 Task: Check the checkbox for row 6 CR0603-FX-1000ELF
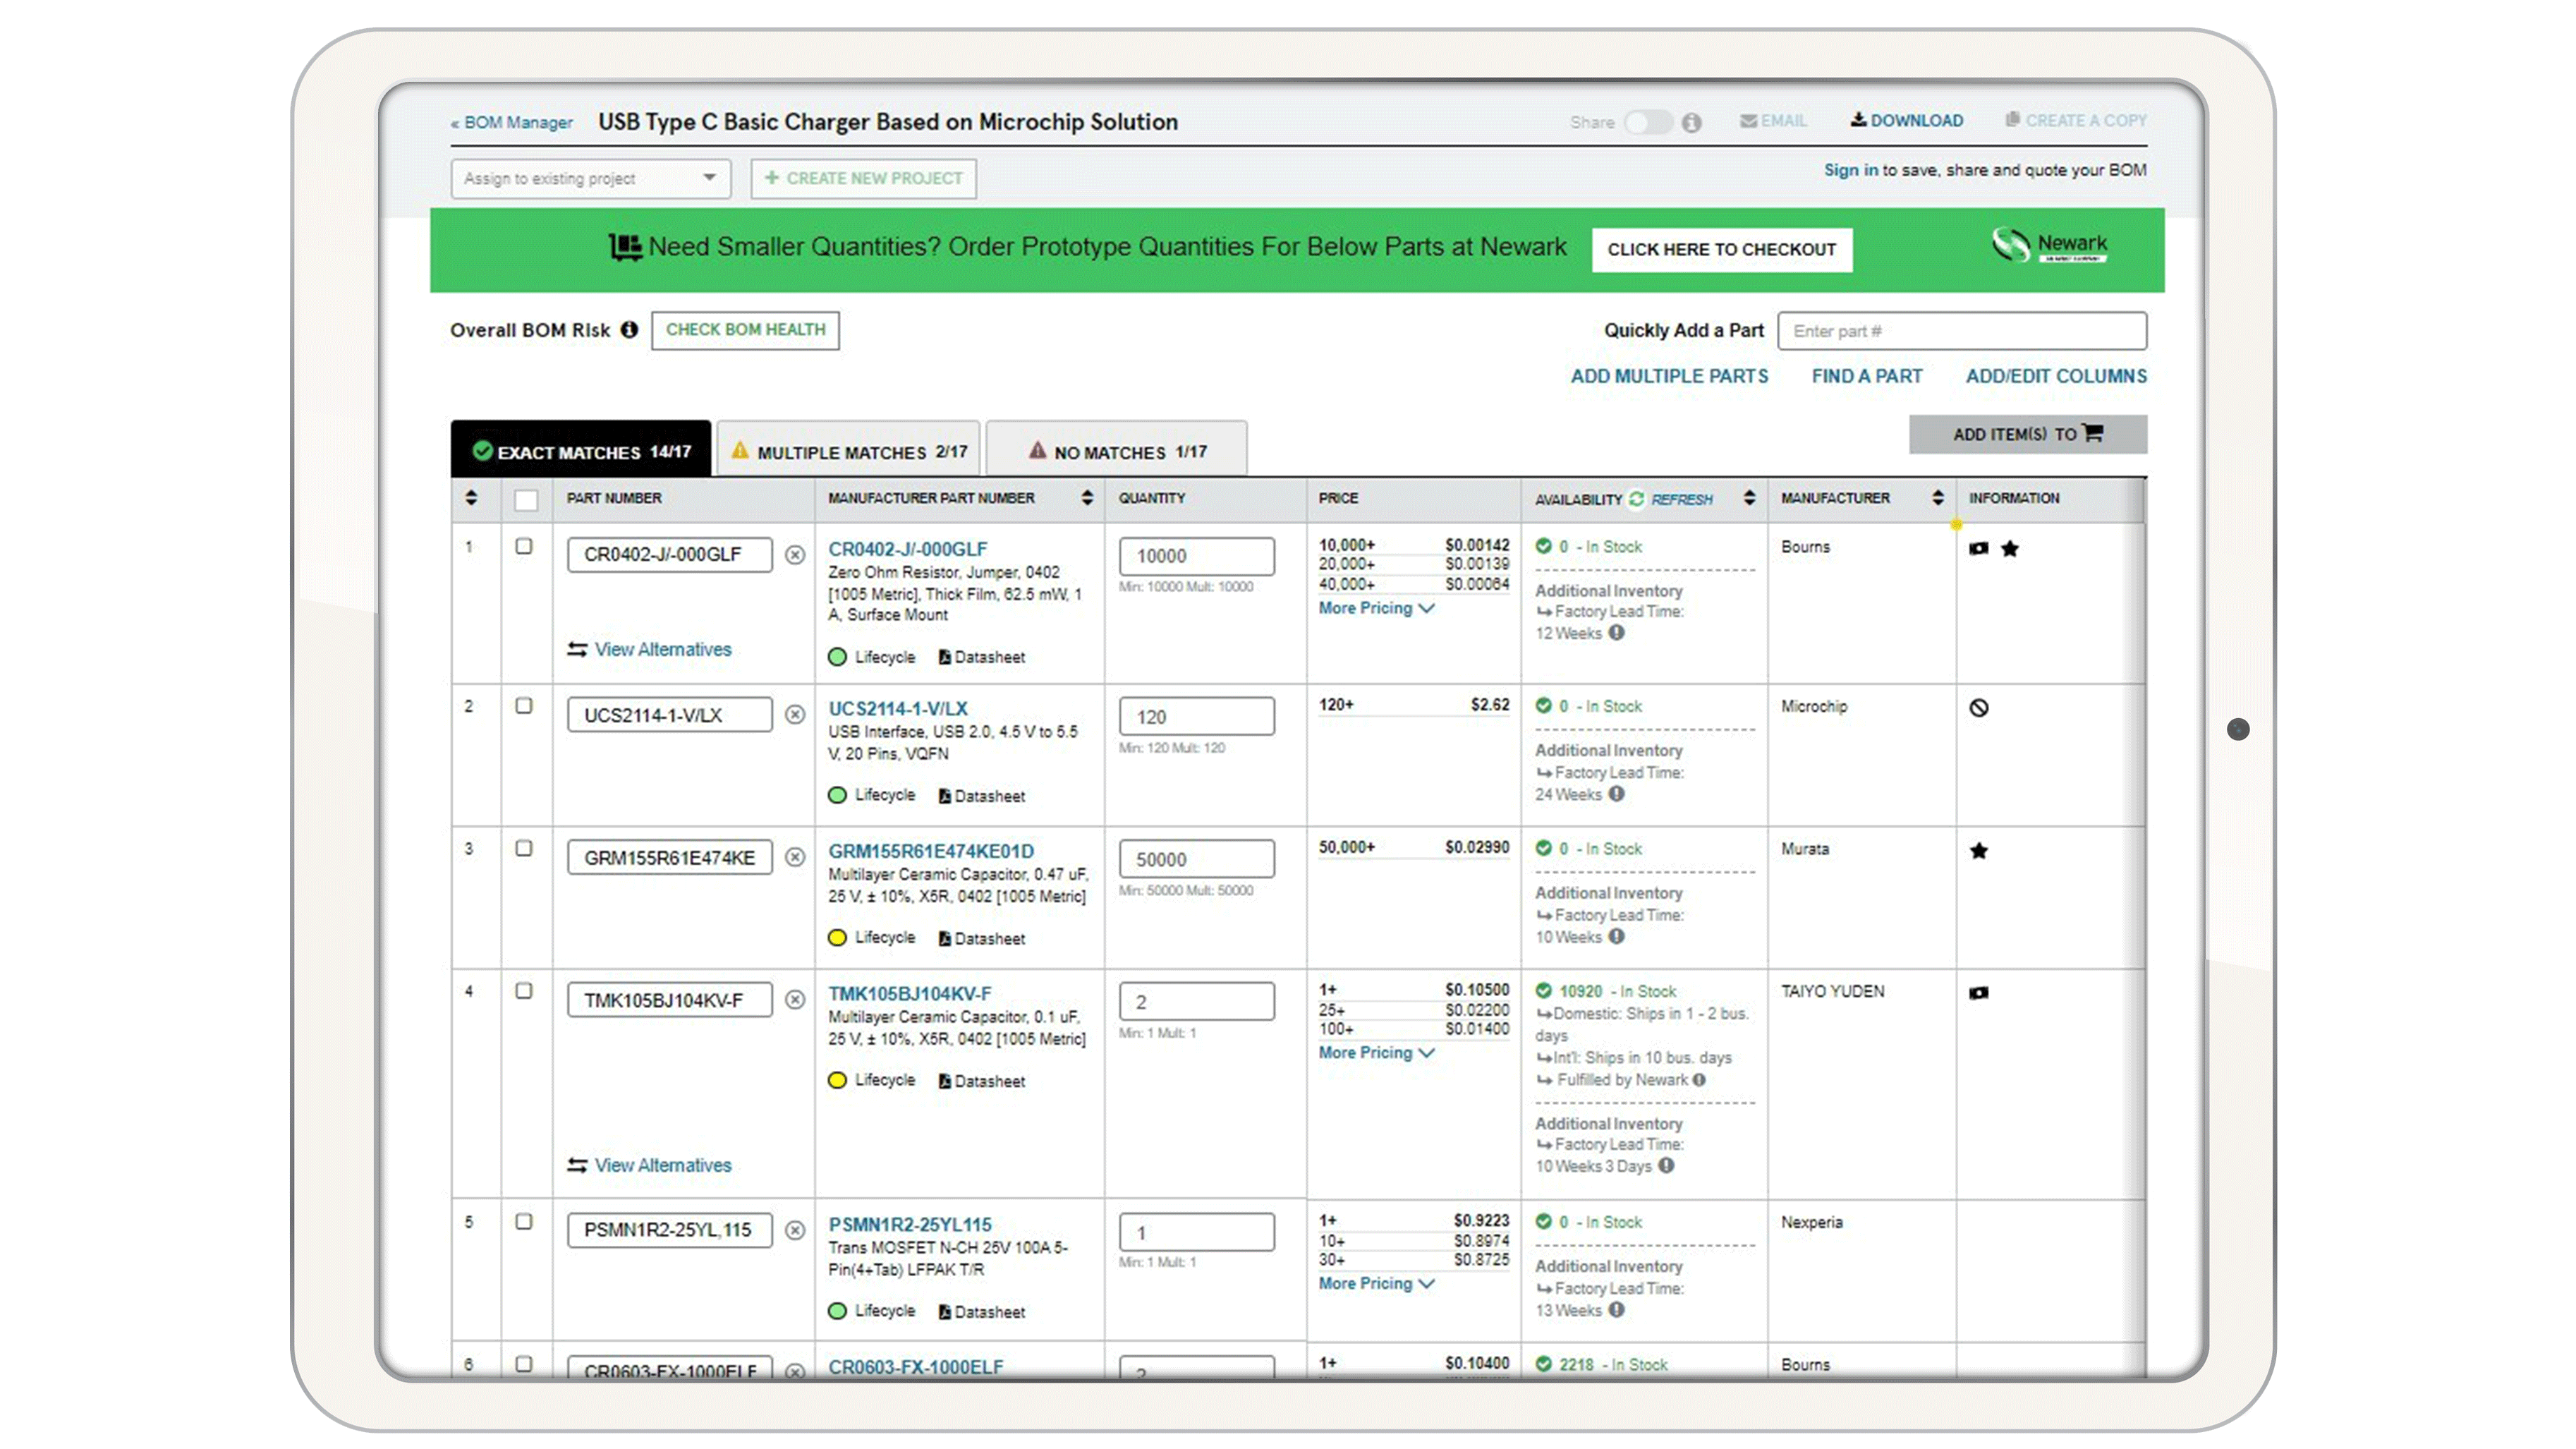pyautogui.click(x=524, y=1364)
